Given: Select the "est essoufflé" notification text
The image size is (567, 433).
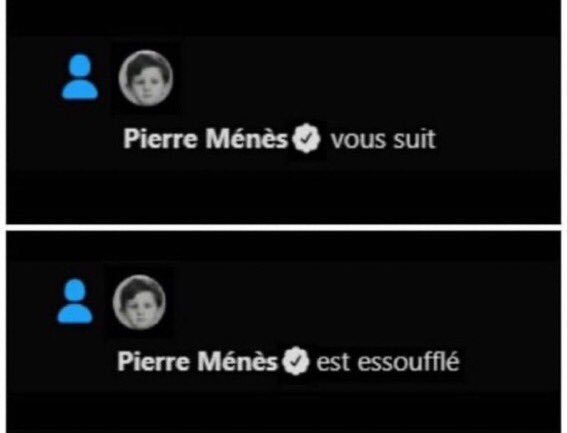Looking at the screenshot, I should pos(388,361).
